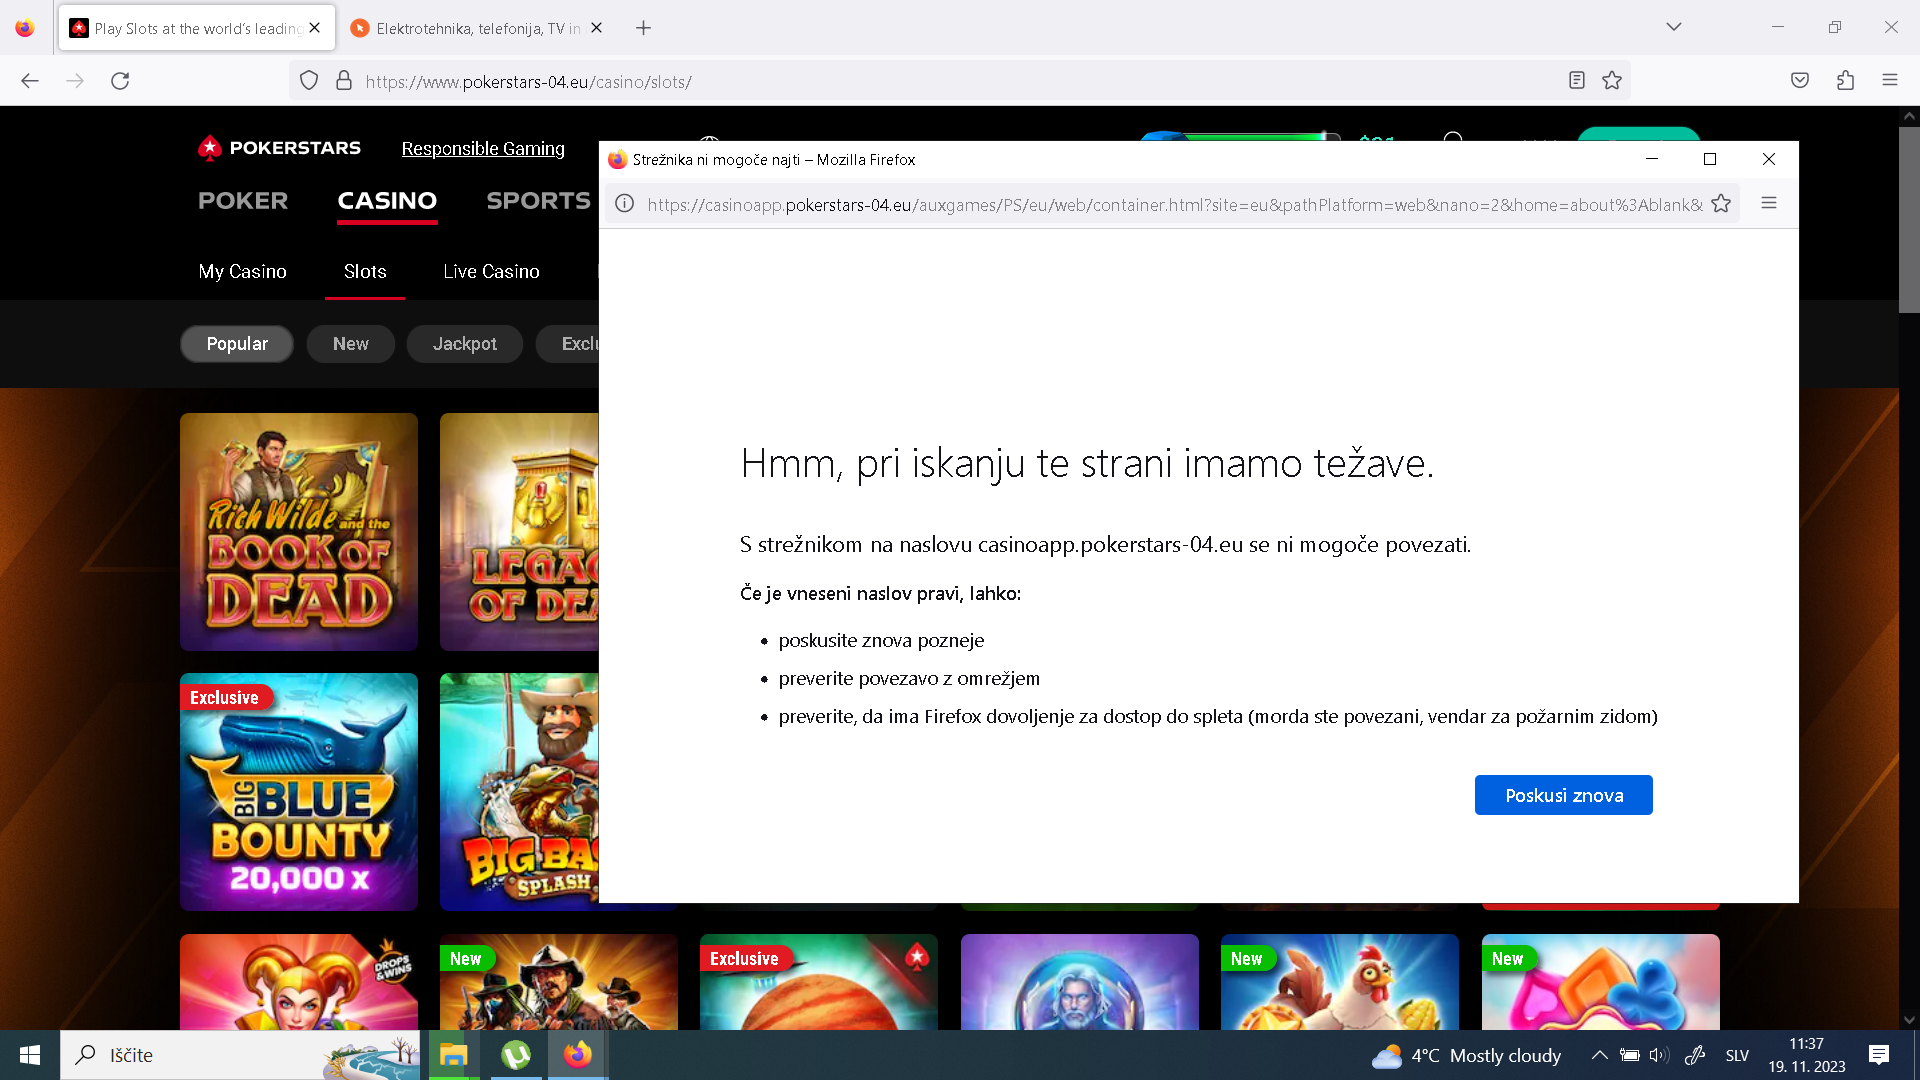The height and width of the screenshot is (1080, 1920).
Task: Open uTorrent from the taskbar
Action: click(x=516, y=1055)
